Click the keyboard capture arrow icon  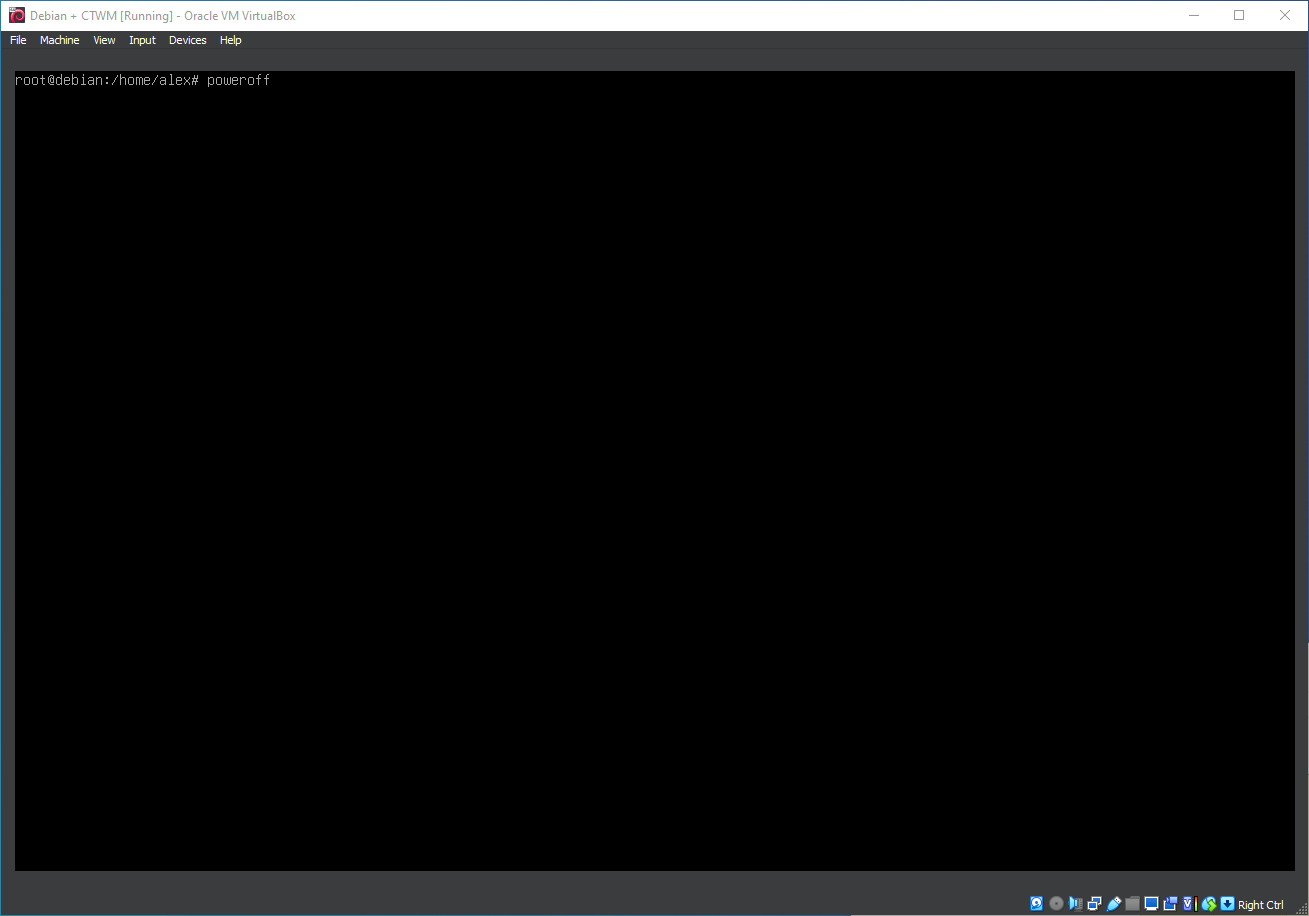click(1227, 904)
